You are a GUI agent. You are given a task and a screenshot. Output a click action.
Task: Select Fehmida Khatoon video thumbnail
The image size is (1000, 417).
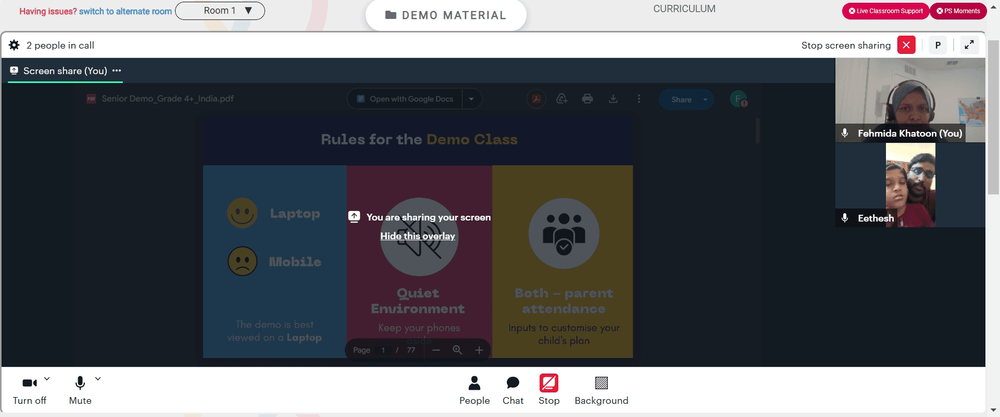click(x=910, y=100)
